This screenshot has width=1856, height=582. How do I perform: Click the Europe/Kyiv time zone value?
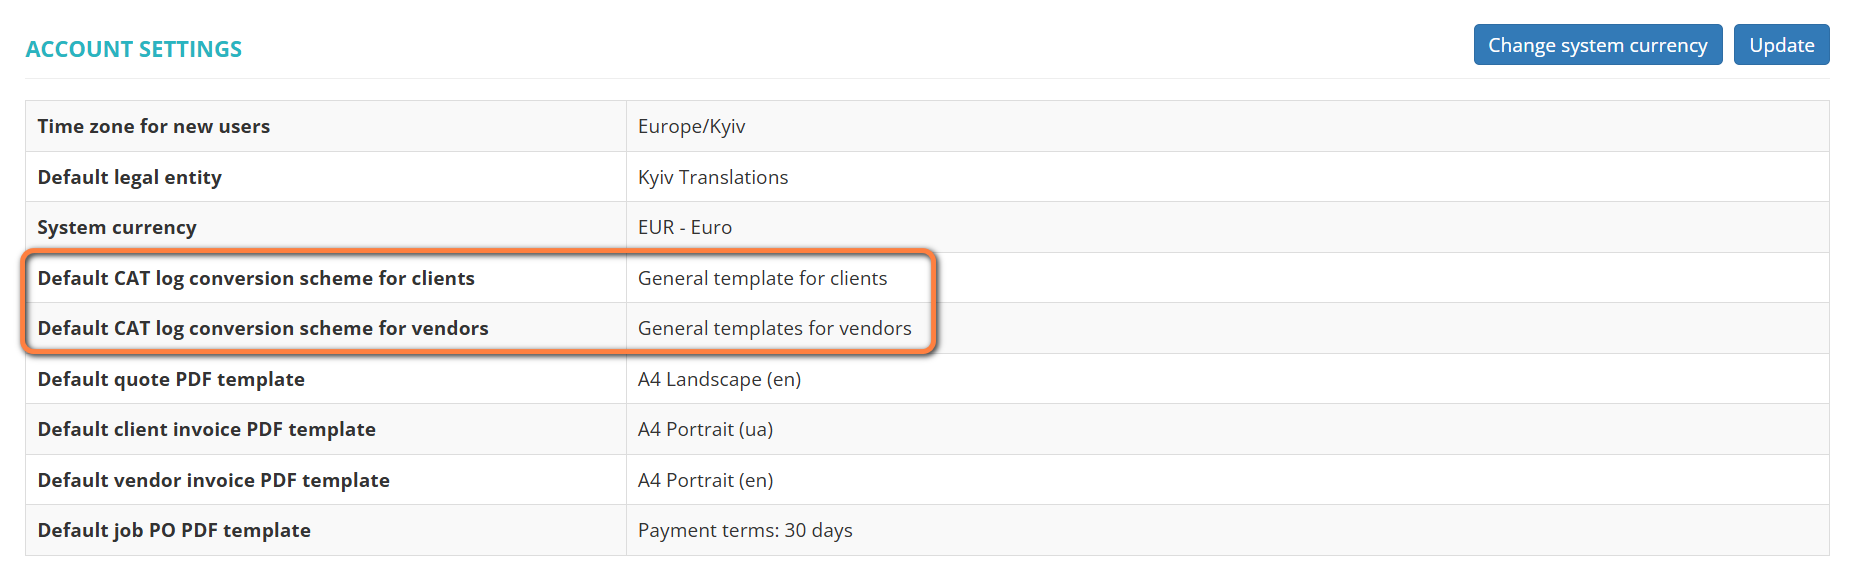691,126
